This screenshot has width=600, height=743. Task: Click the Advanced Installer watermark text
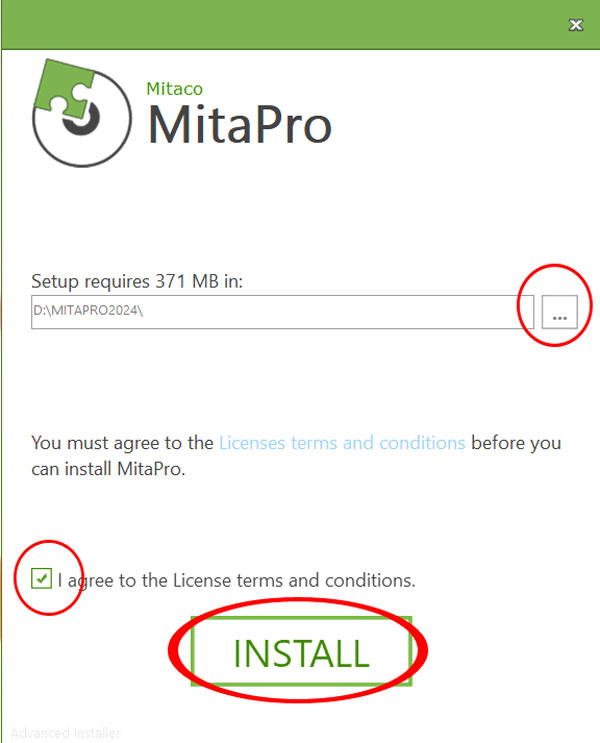tap(65, 733)
